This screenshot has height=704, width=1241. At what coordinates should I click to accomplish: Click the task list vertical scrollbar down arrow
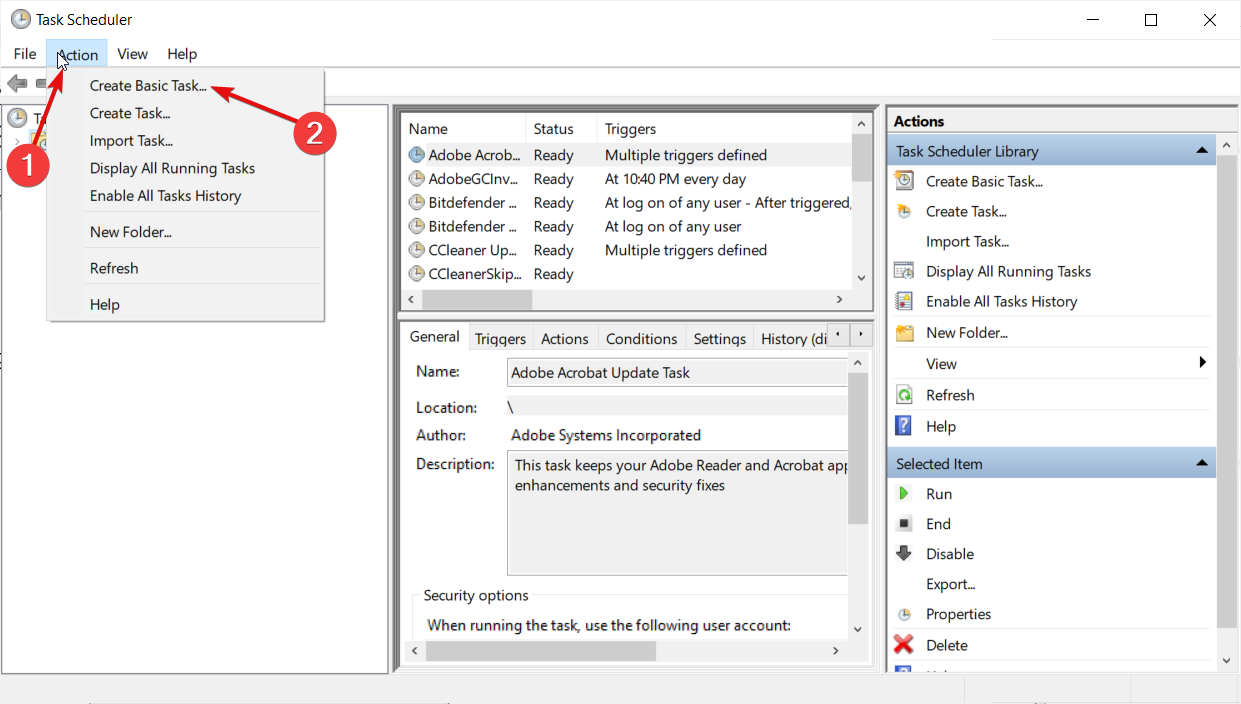pyautogui.click(x=861, y=278)
